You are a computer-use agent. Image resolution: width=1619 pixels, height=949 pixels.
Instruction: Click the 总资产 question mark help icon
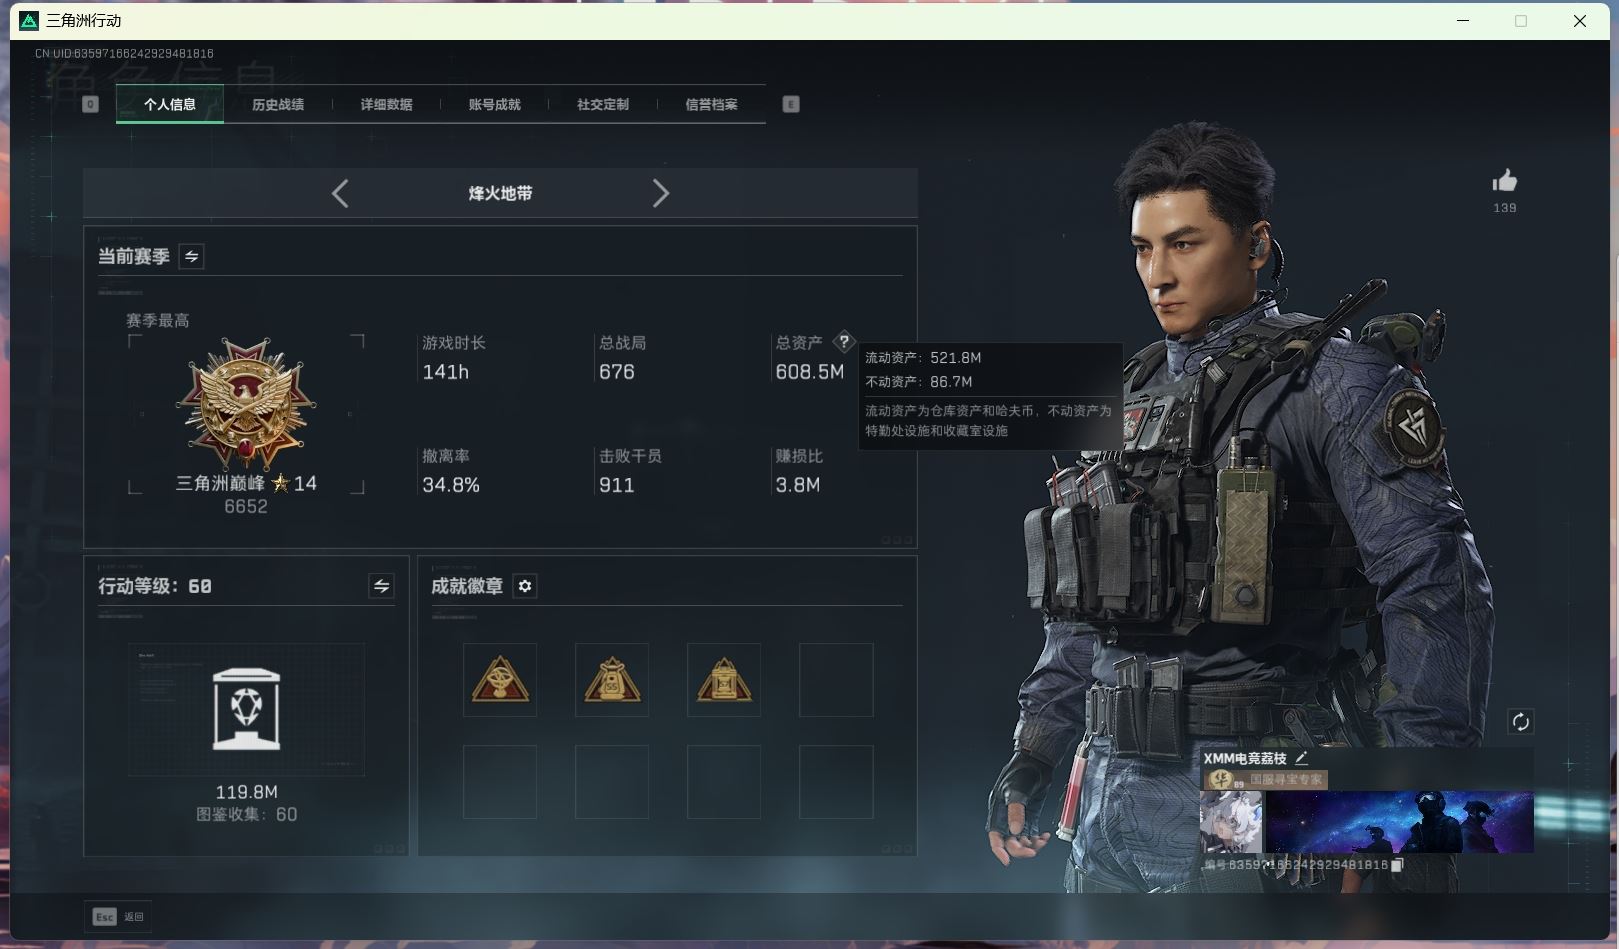[x=844, y=342]
